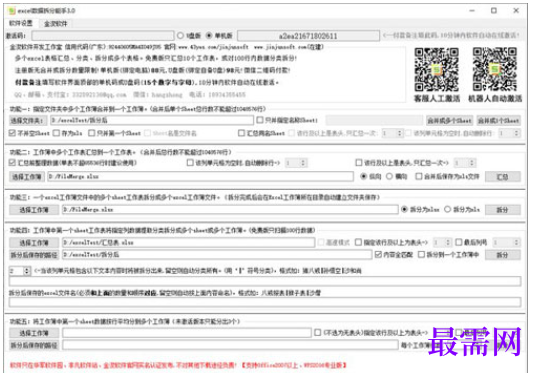This screenshot has height=373, width=540.
Task: Click 拆分后保存的路径 button in 功能五
Action: (34, 345)
